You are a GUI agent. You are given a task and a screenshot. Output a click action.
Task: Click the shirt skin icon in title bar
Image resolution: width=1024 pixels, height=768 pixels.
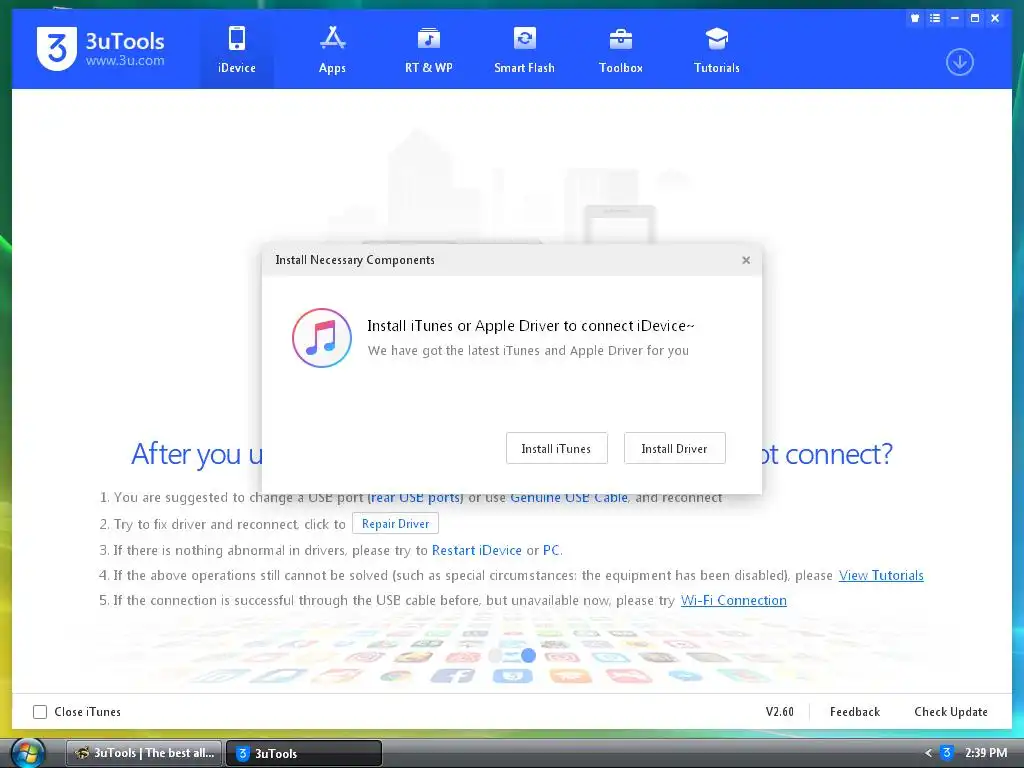[915, 18]
